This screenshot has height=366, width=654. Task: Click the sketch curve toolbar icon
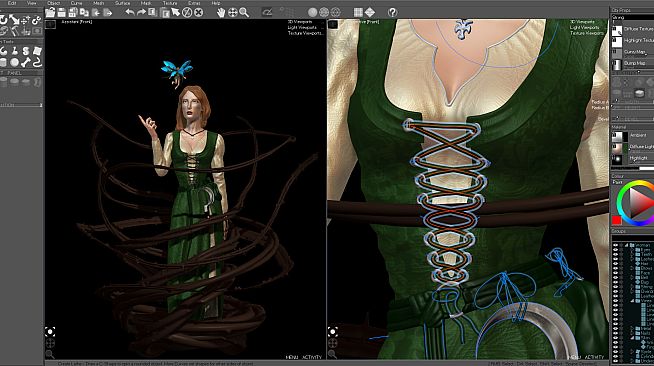pyautogui.click(x=267, y=13)
